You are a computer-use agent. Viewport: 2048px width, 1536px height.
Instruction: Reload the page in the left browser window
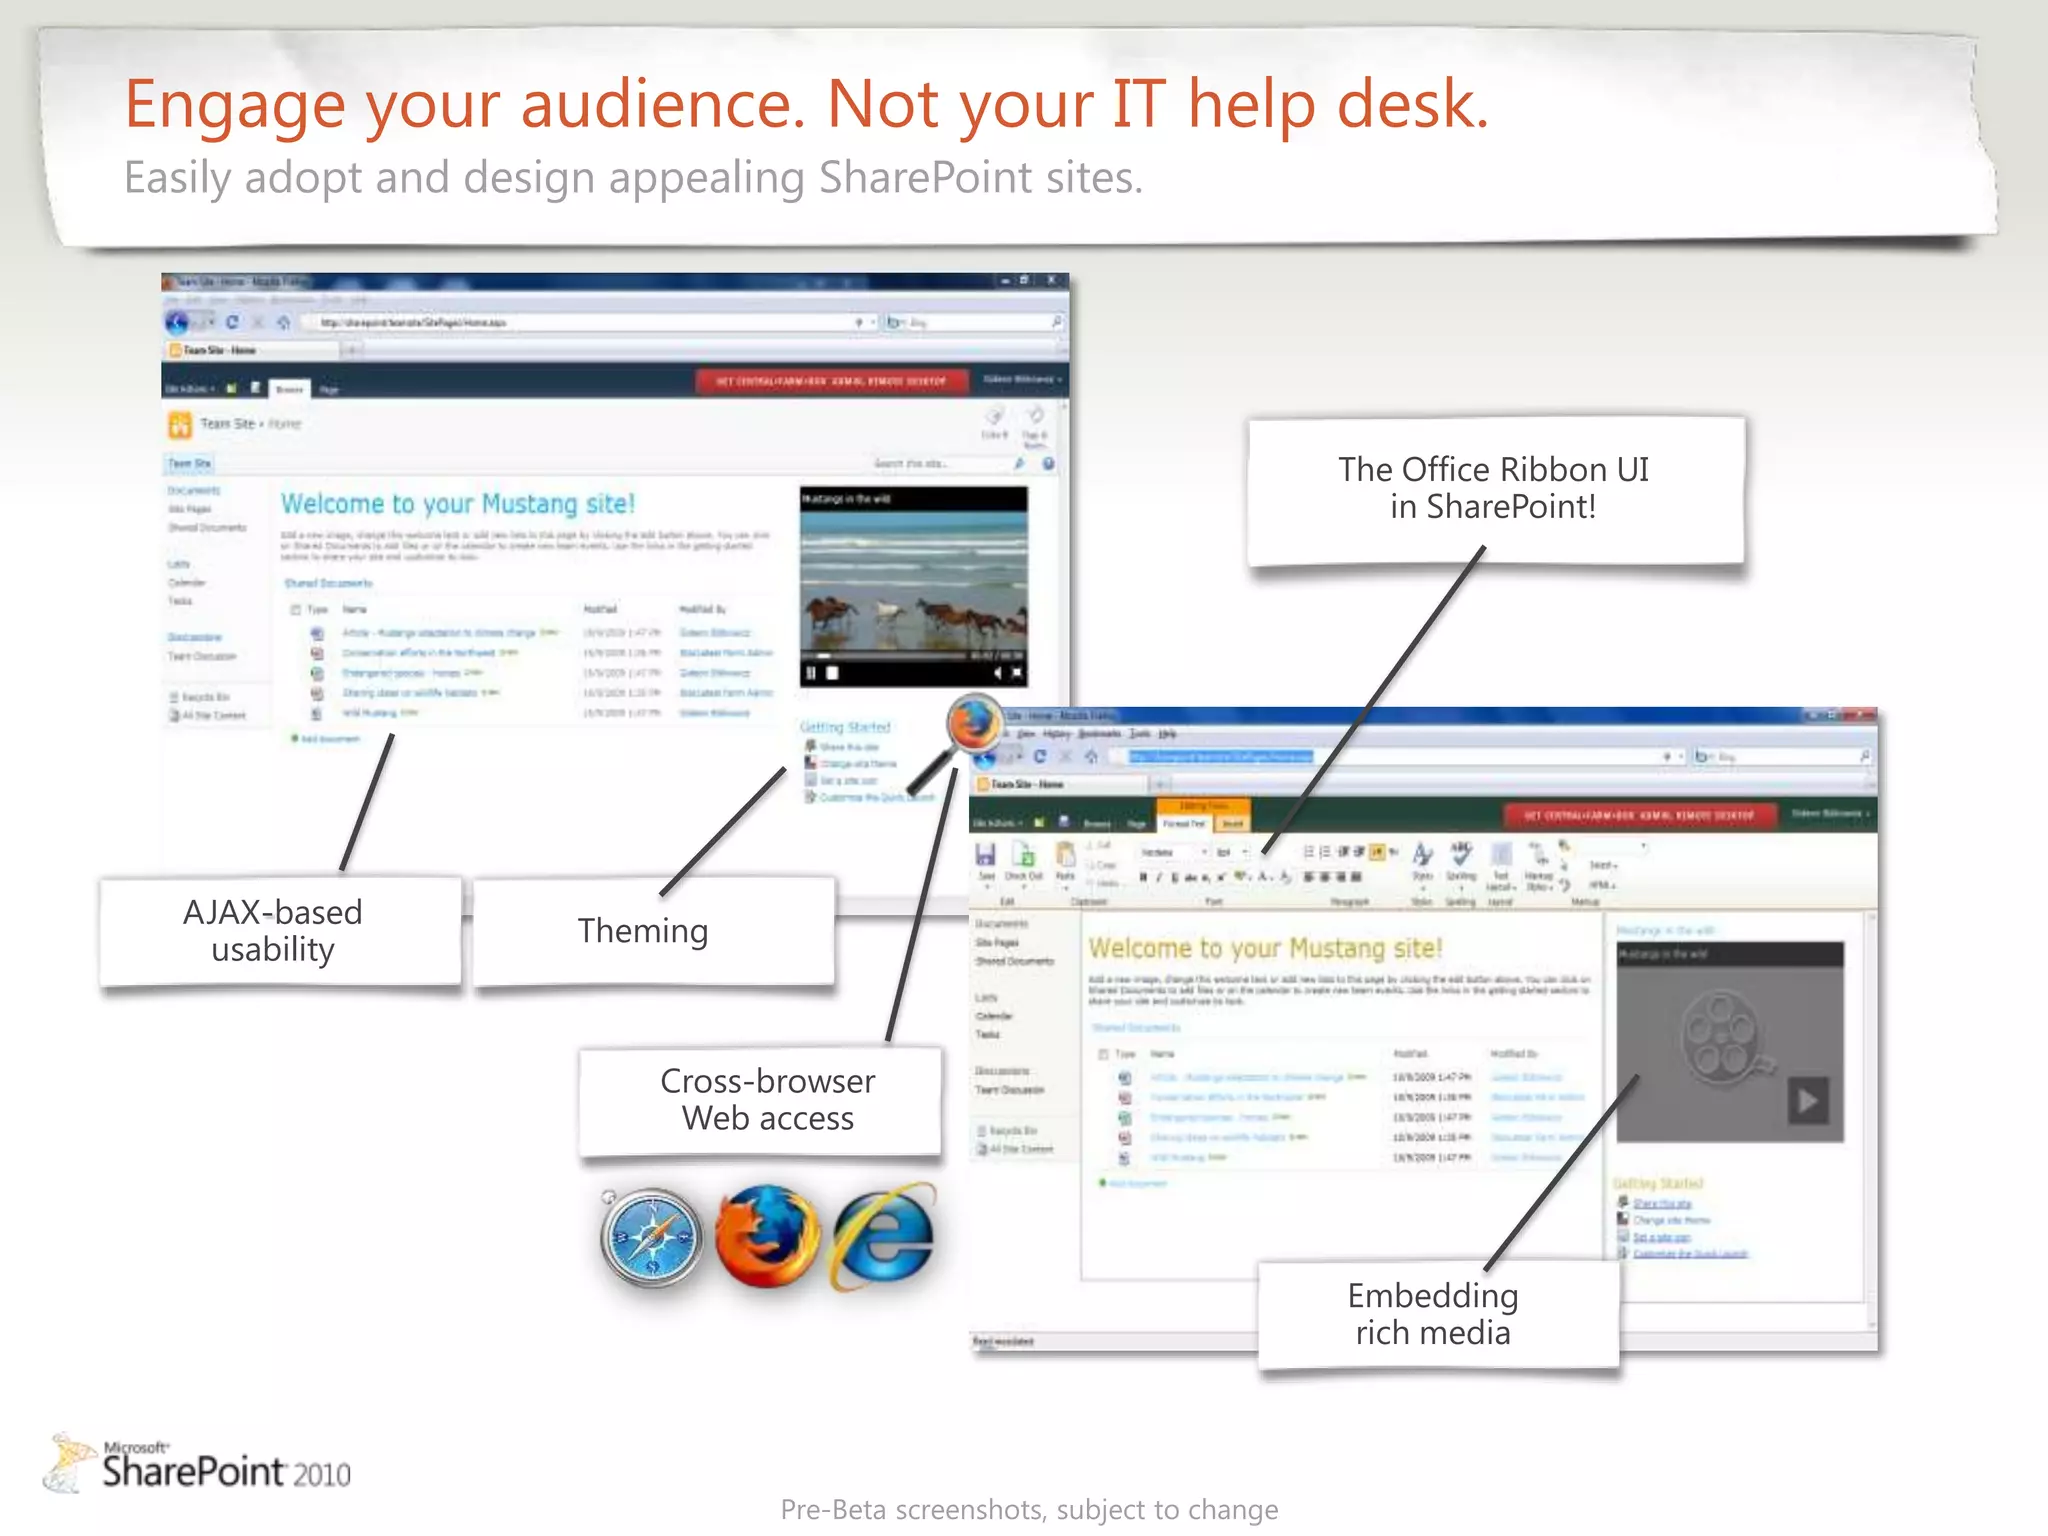coord(233,322)
